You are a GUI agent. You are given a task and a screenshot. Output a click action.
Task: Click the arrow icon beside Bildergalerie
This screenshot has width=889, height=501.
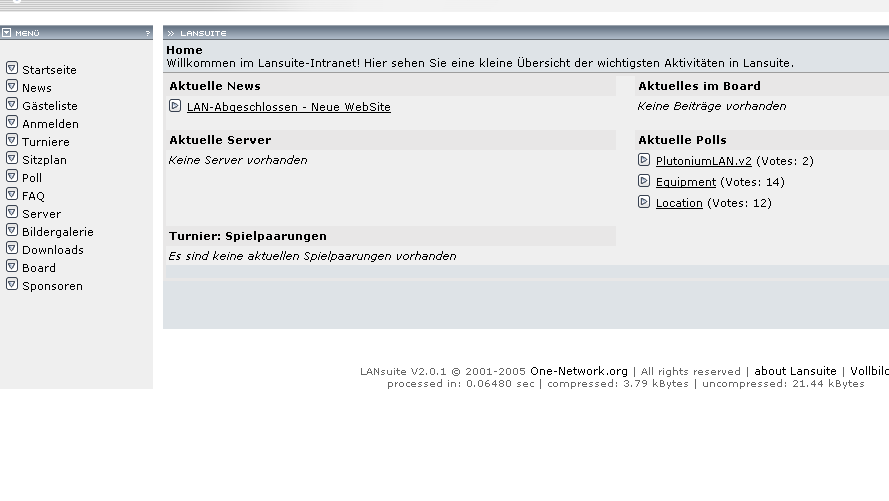pyautogui.click(x=12, y=231)
